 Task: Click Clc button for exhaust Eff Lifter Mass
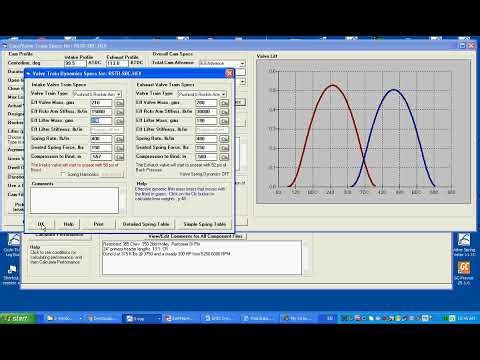[x=224, y=121]
